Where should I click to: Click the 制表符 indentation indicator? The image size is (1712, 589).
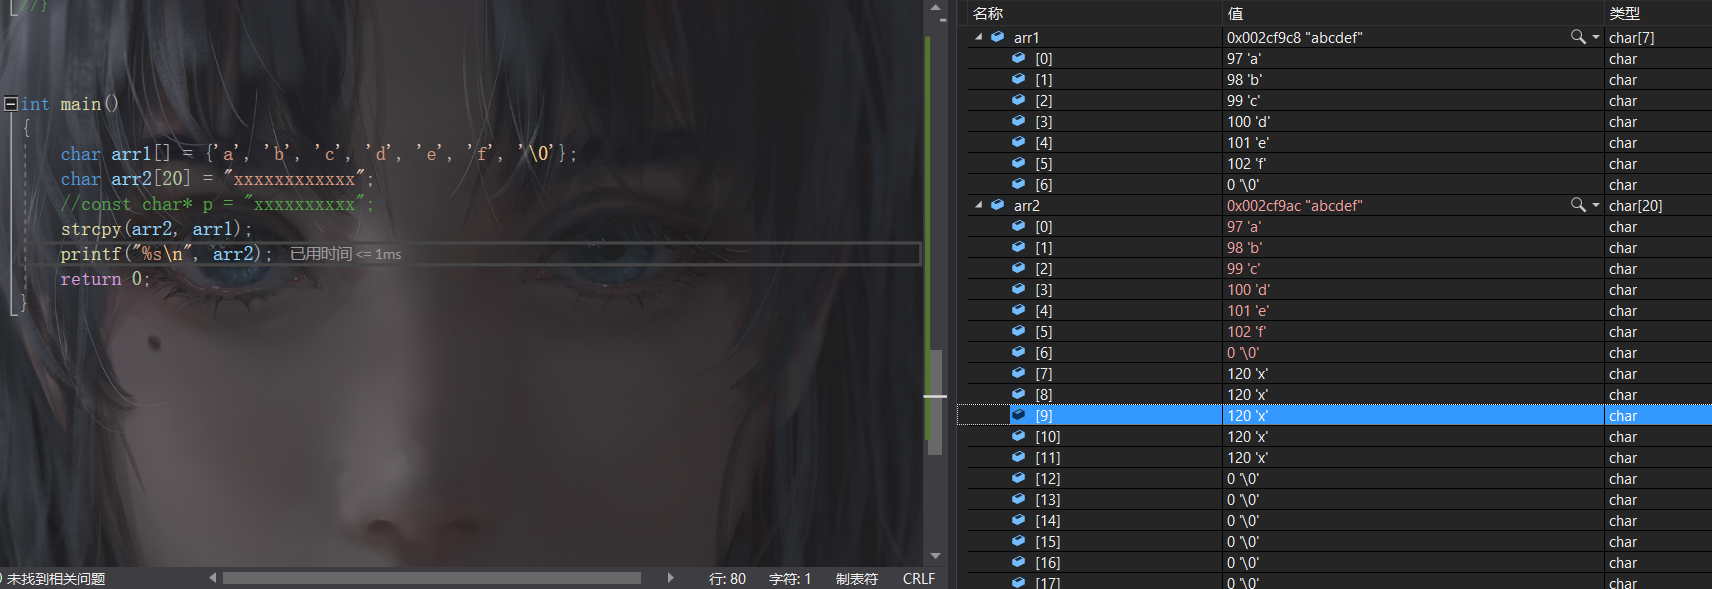click(857, 579)
